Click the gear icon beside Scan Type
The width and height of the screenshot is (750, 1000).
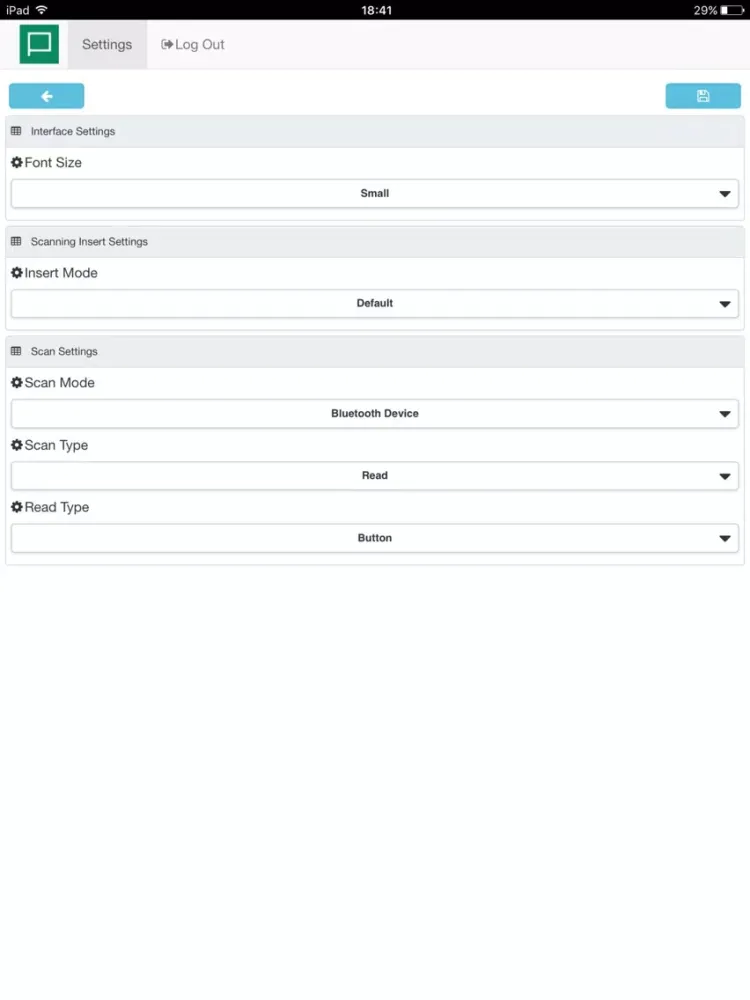coord(17,445)
